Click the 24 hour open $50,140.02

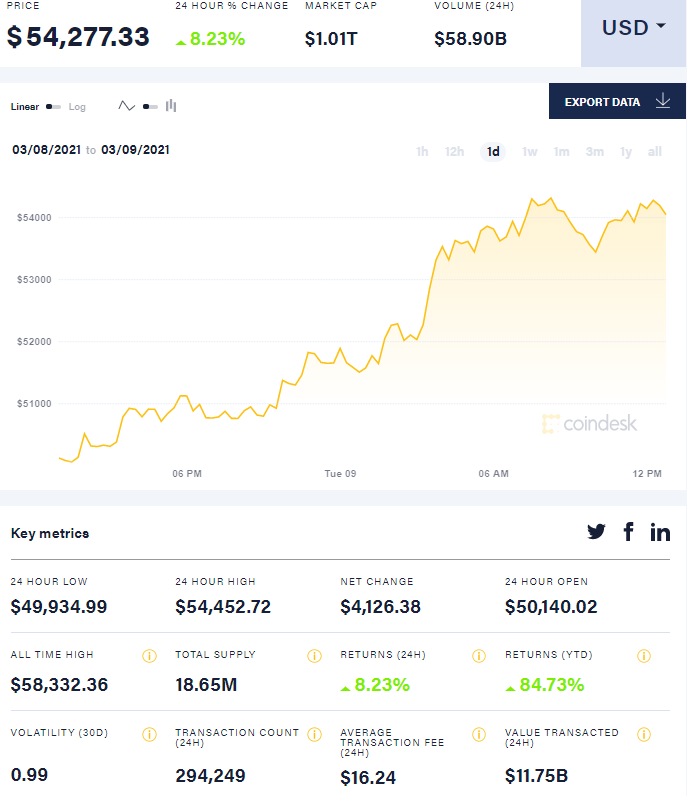pos(551,607)
